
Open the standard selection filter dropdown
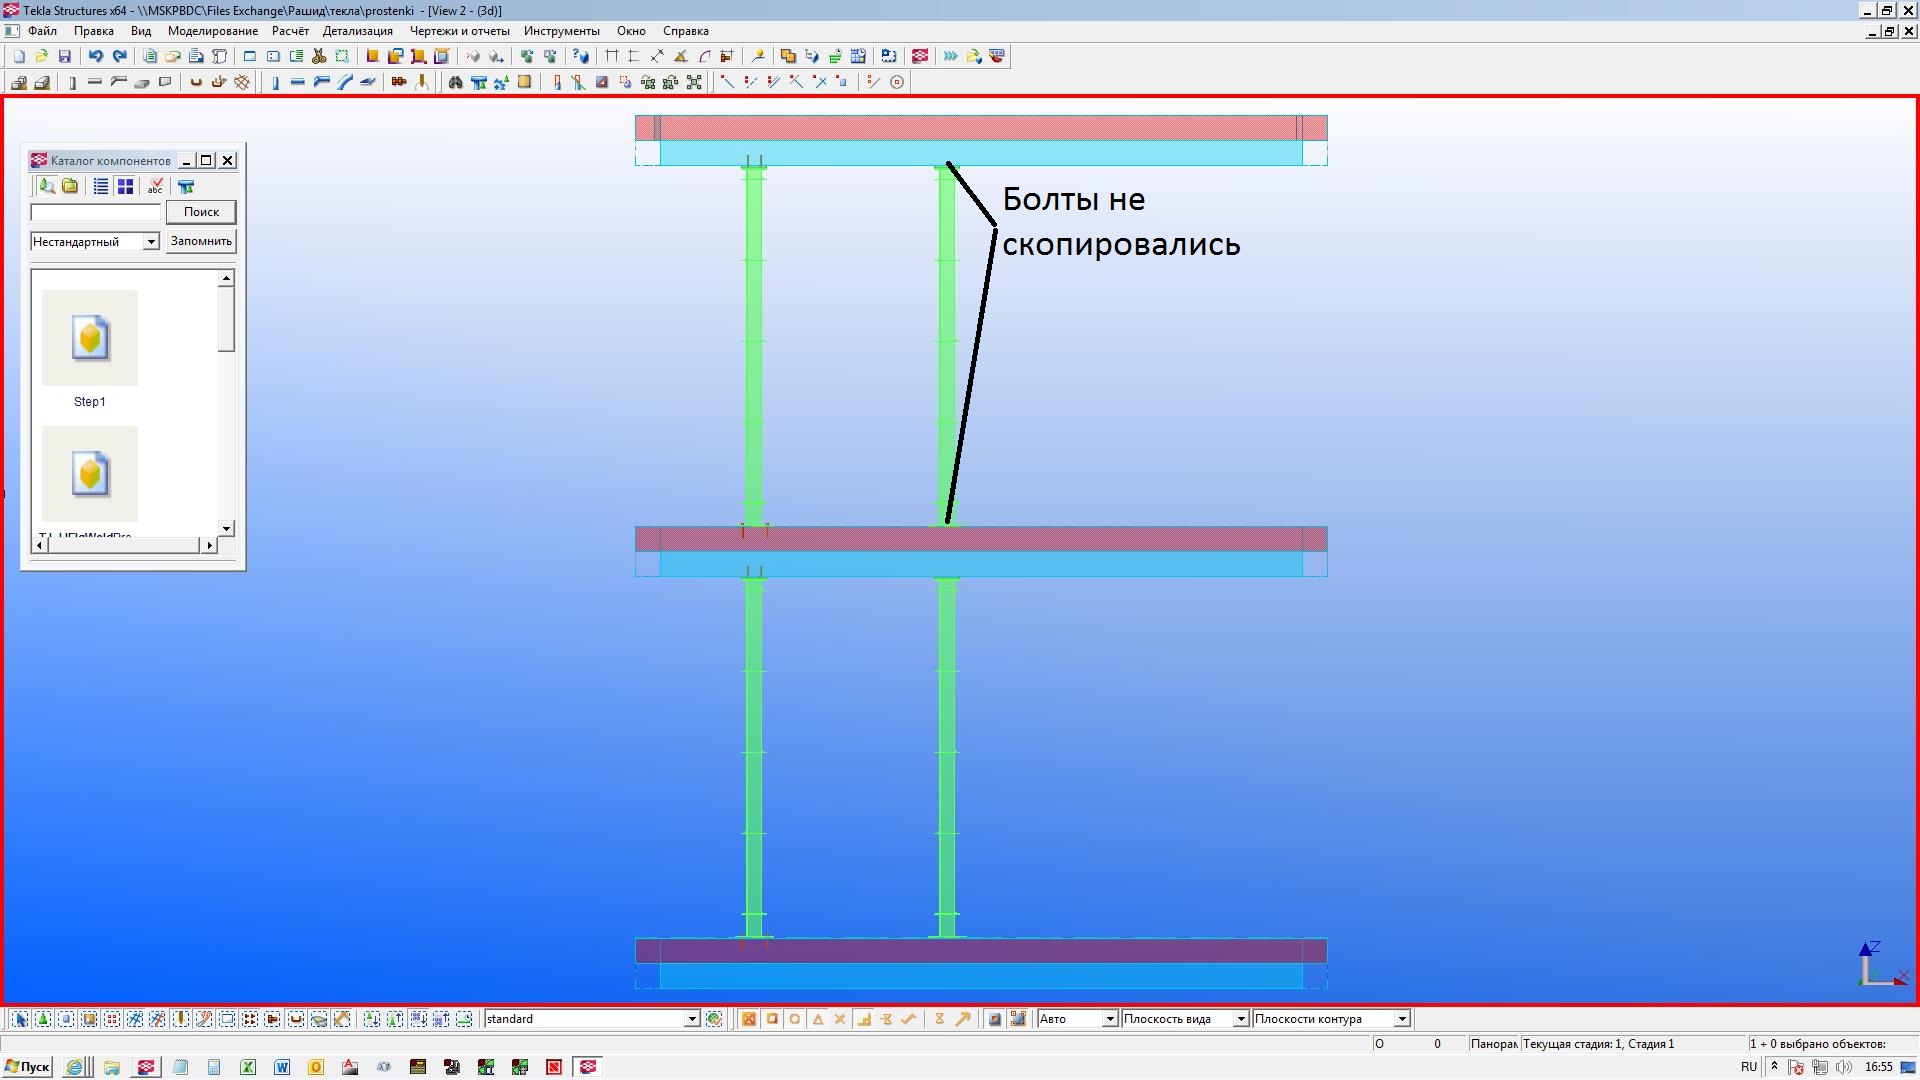(x=691, y=1019)
